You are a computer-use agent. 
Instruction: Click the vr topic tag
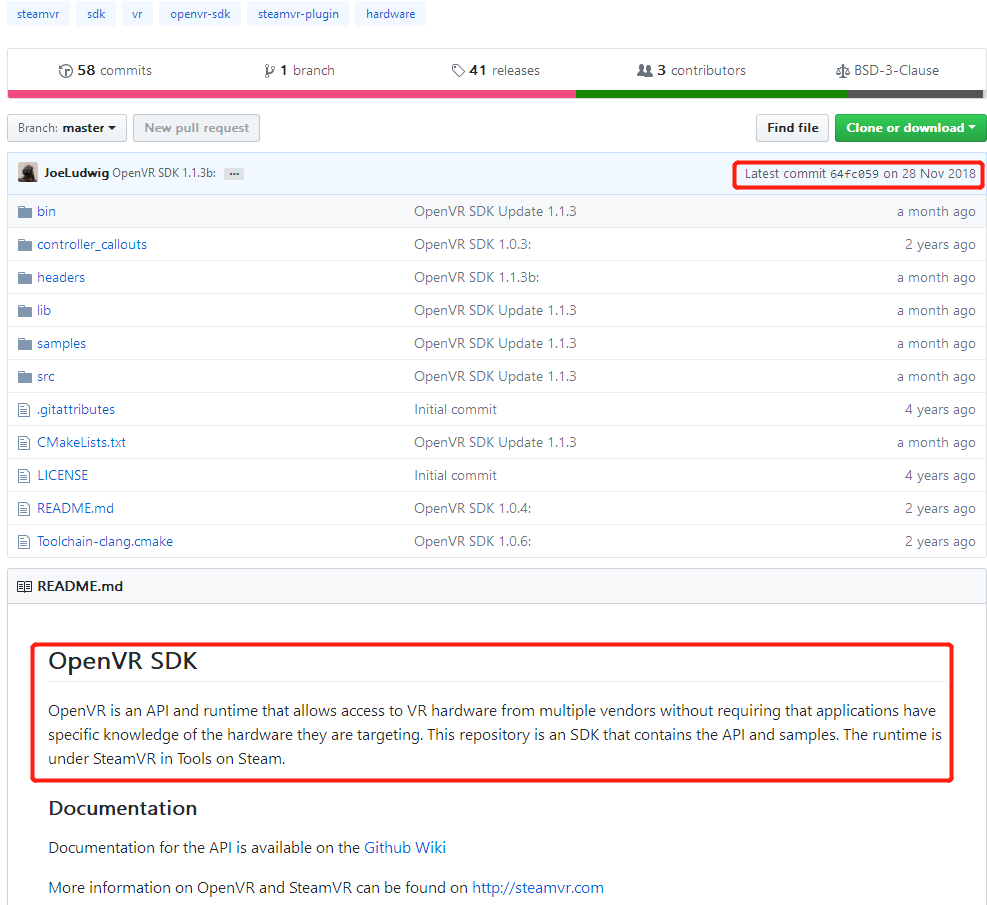click(x=137, y=14)
